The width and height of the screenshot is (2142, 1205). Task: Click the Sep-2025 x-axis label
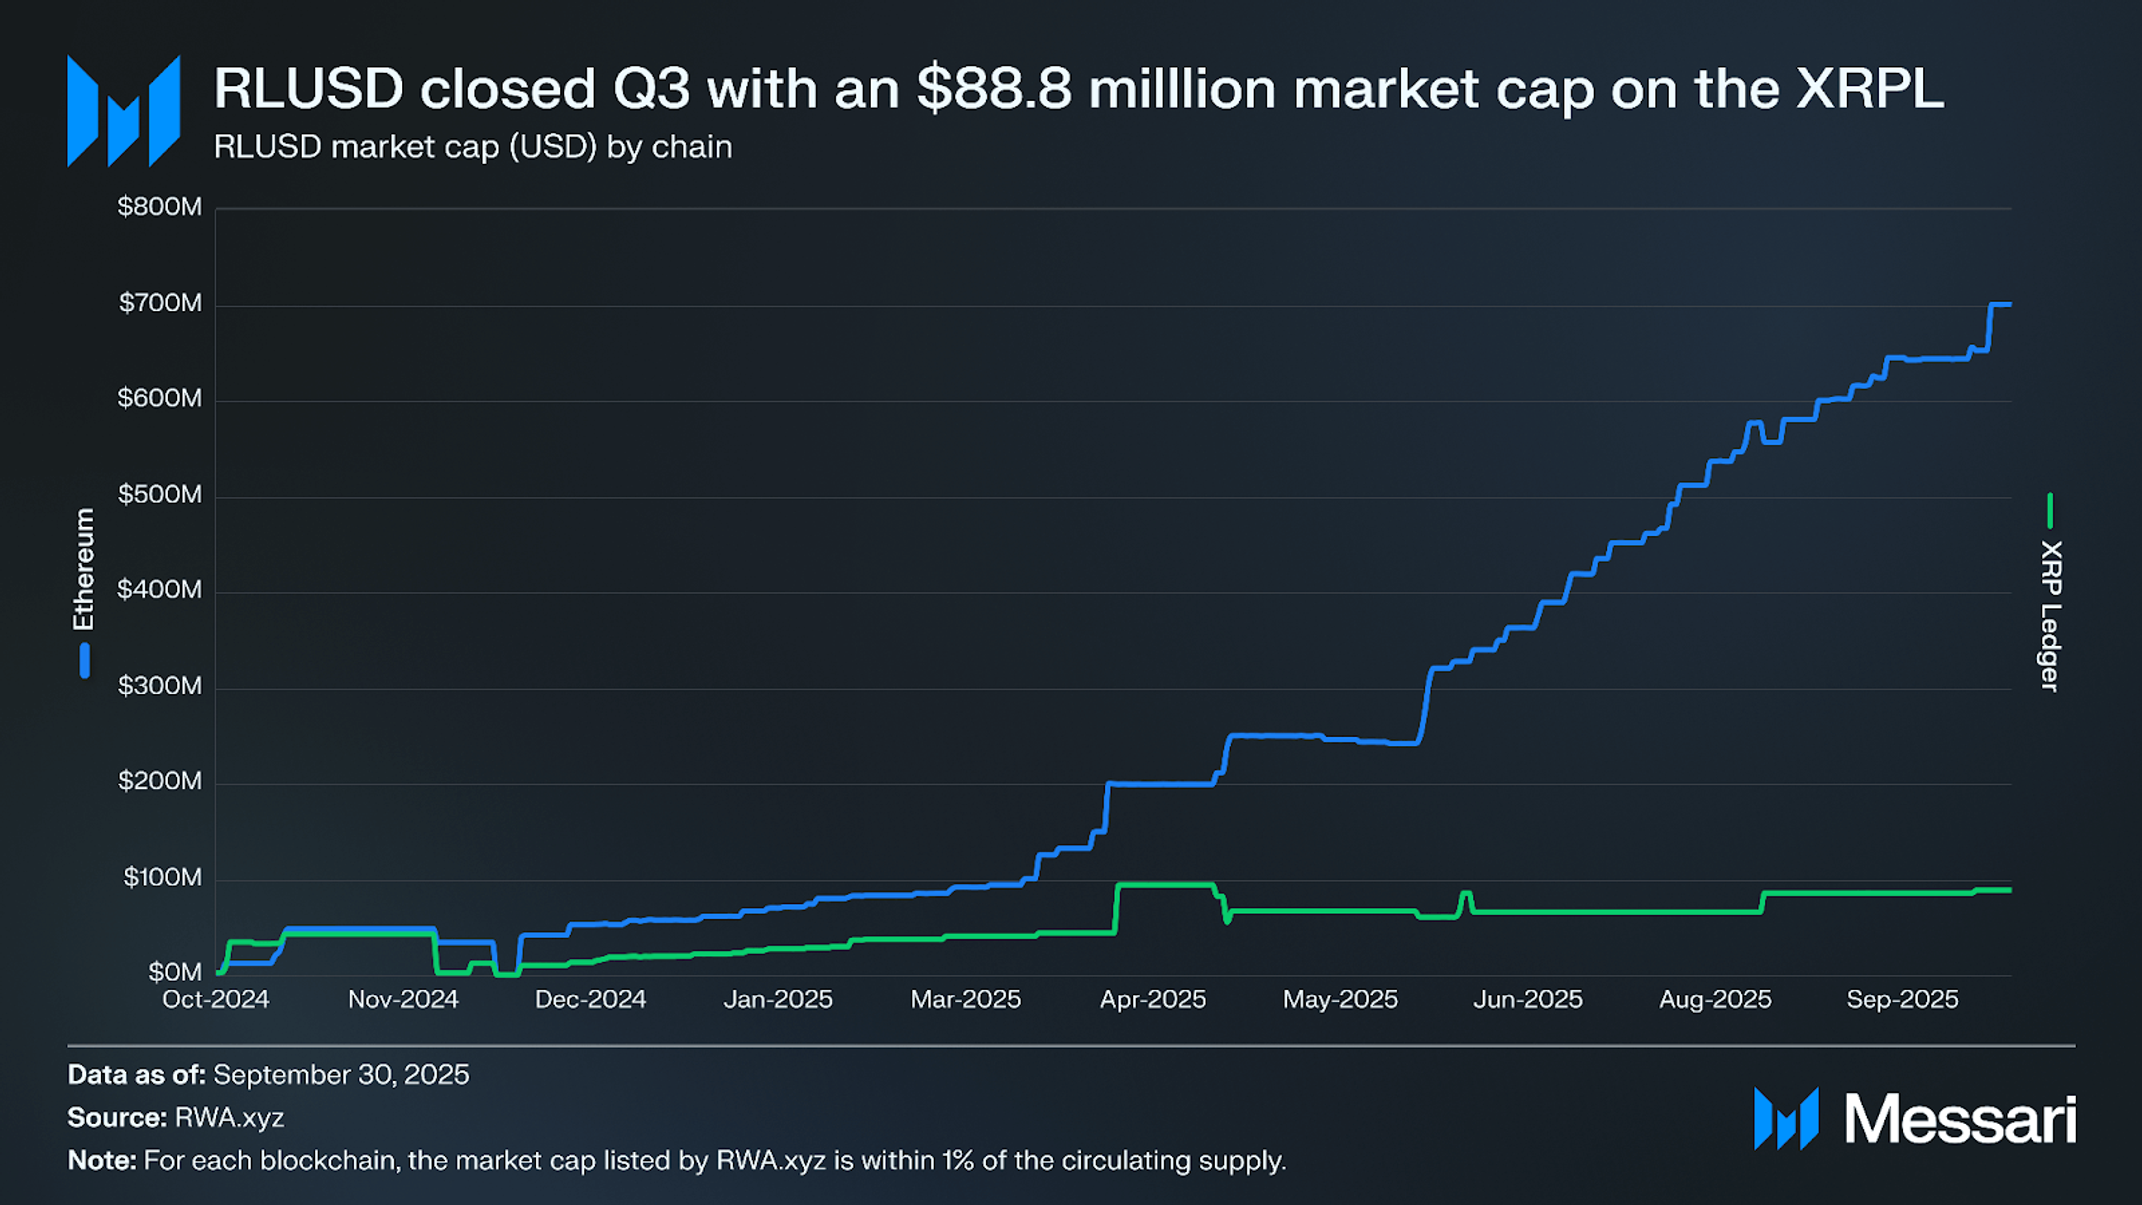pyautogui.click(x=1902, y=999)
